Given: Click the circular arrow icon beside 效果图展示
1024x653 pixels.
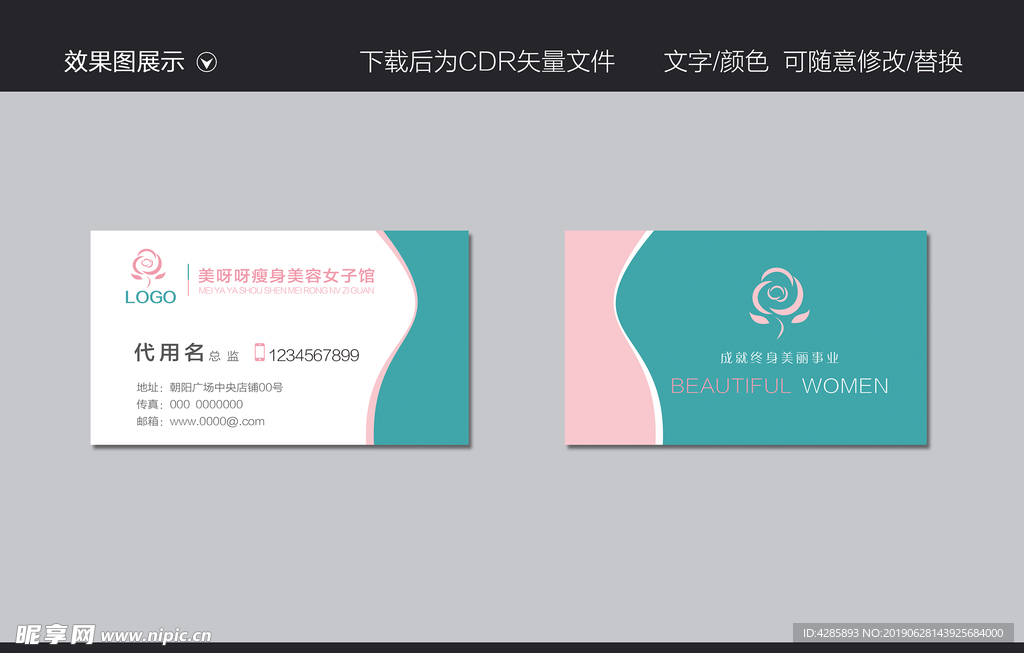Looking at the screenshot, I should [x=207, y=62].
